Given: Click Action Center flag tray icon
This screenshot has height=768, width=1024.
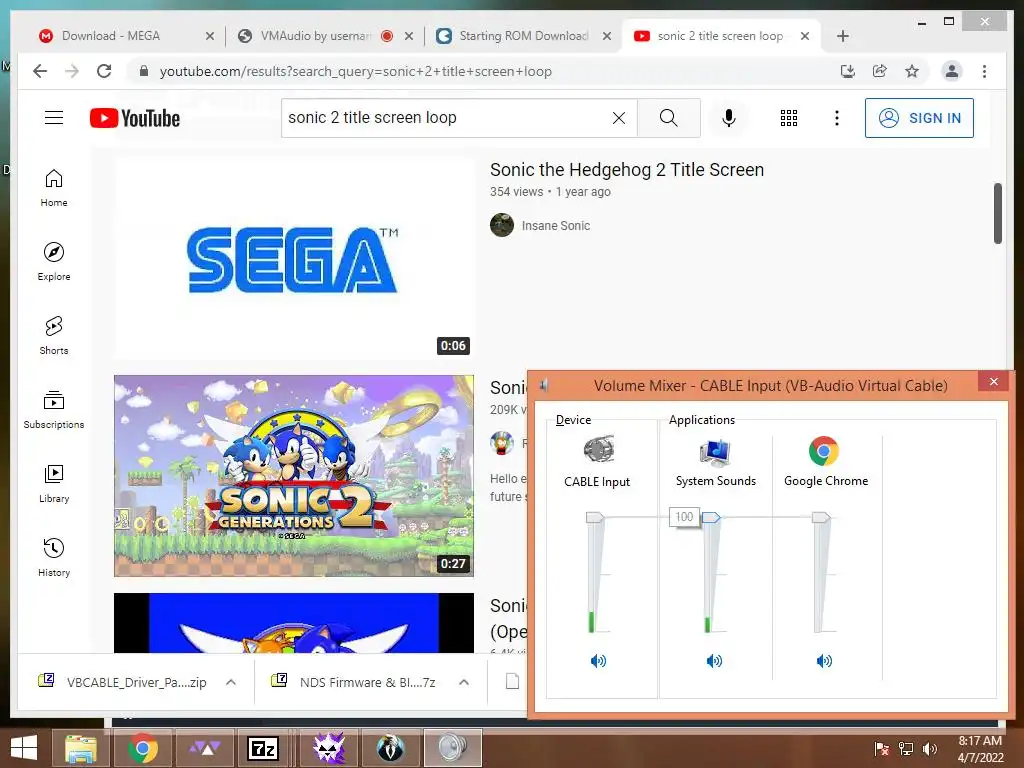Looking at the screenshot, I should (882, 748).
